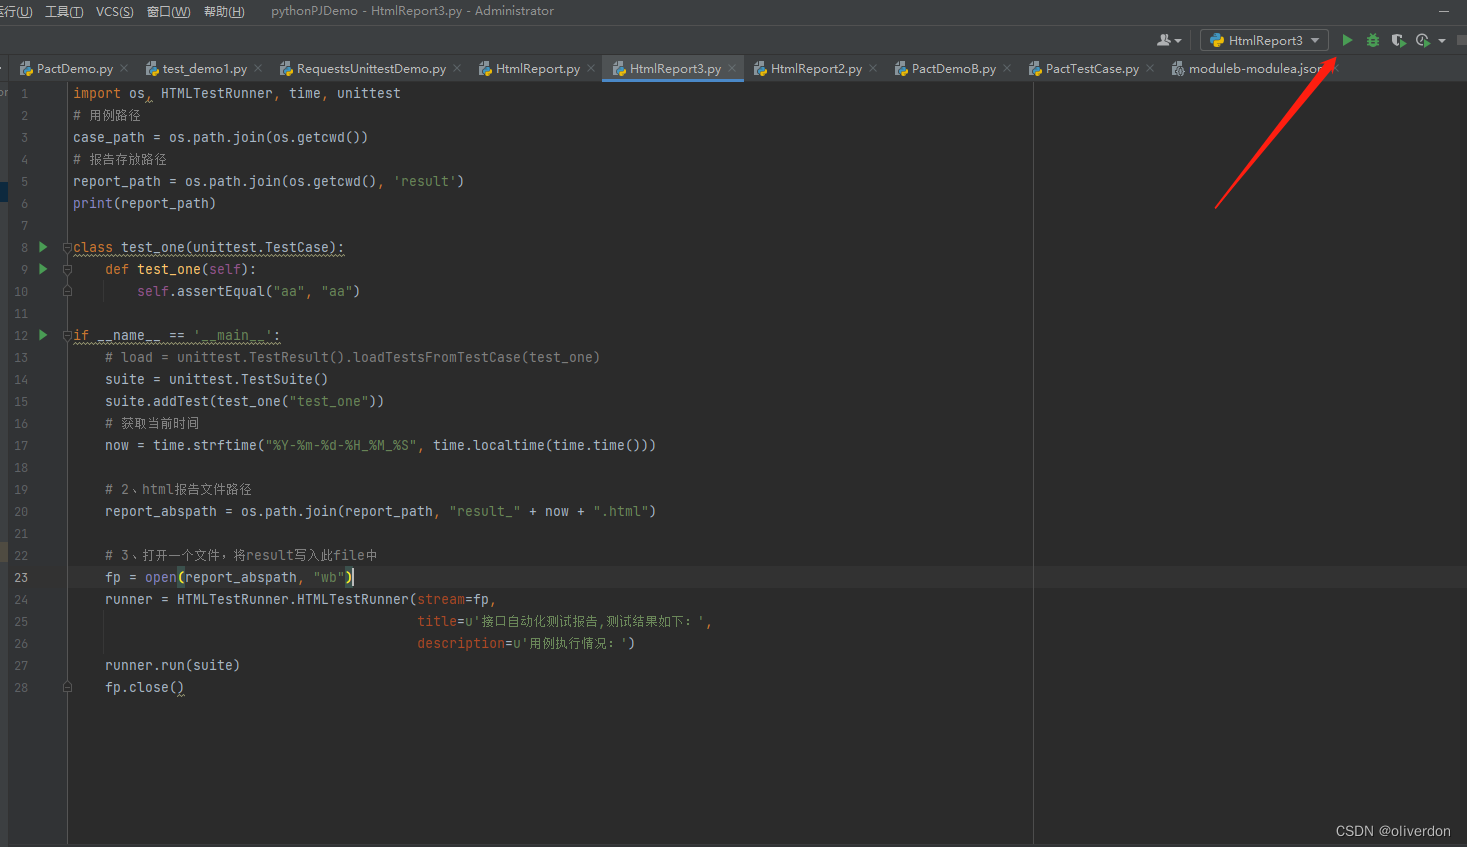Run with Profiler using the clock icon
This screenshot has width=1467, height=847.
(1422, 40)
